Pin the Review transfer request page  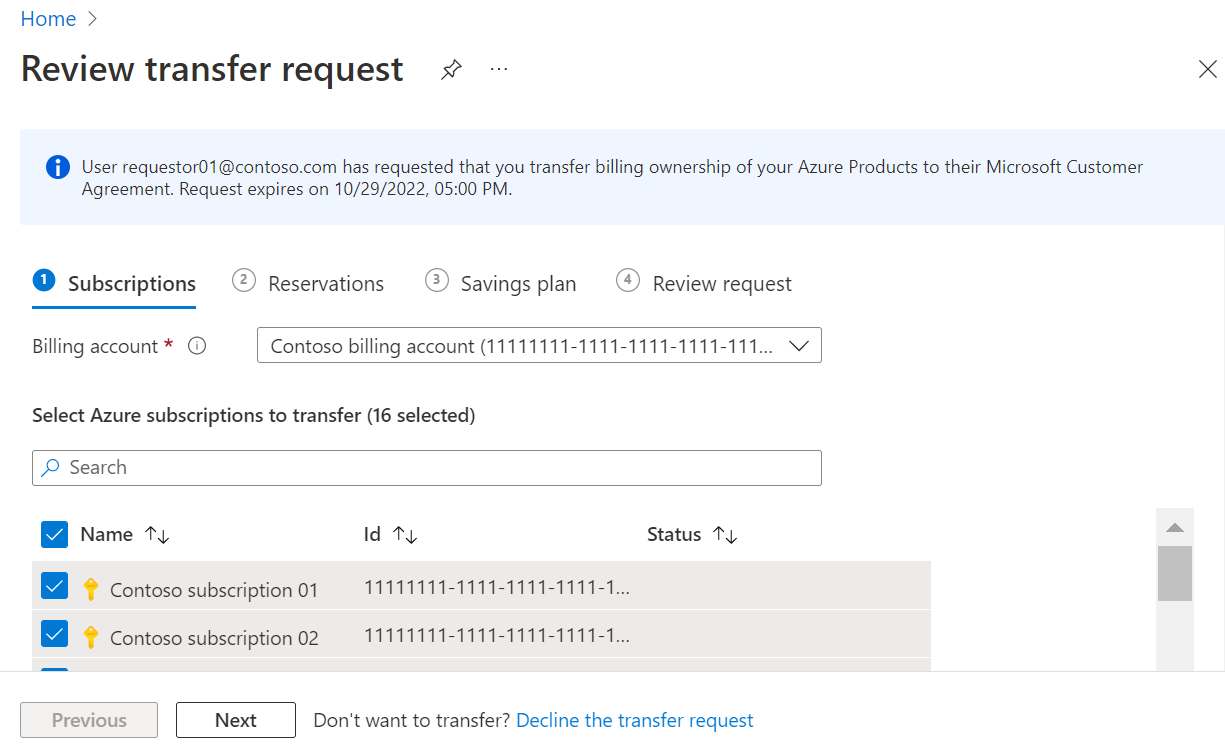452,70
